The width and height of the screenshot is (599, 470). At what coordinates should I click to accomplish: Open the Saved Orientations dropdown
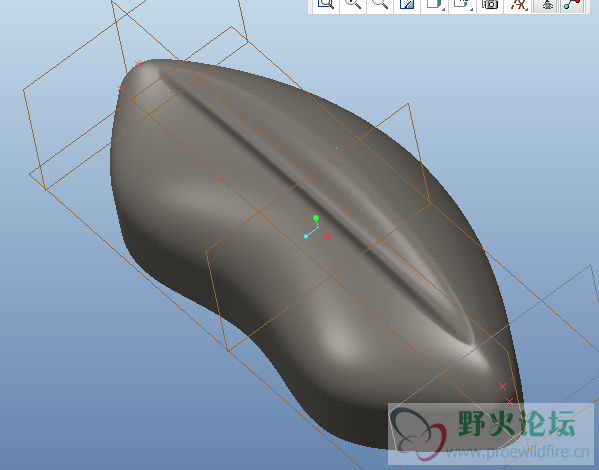(463, 5)
